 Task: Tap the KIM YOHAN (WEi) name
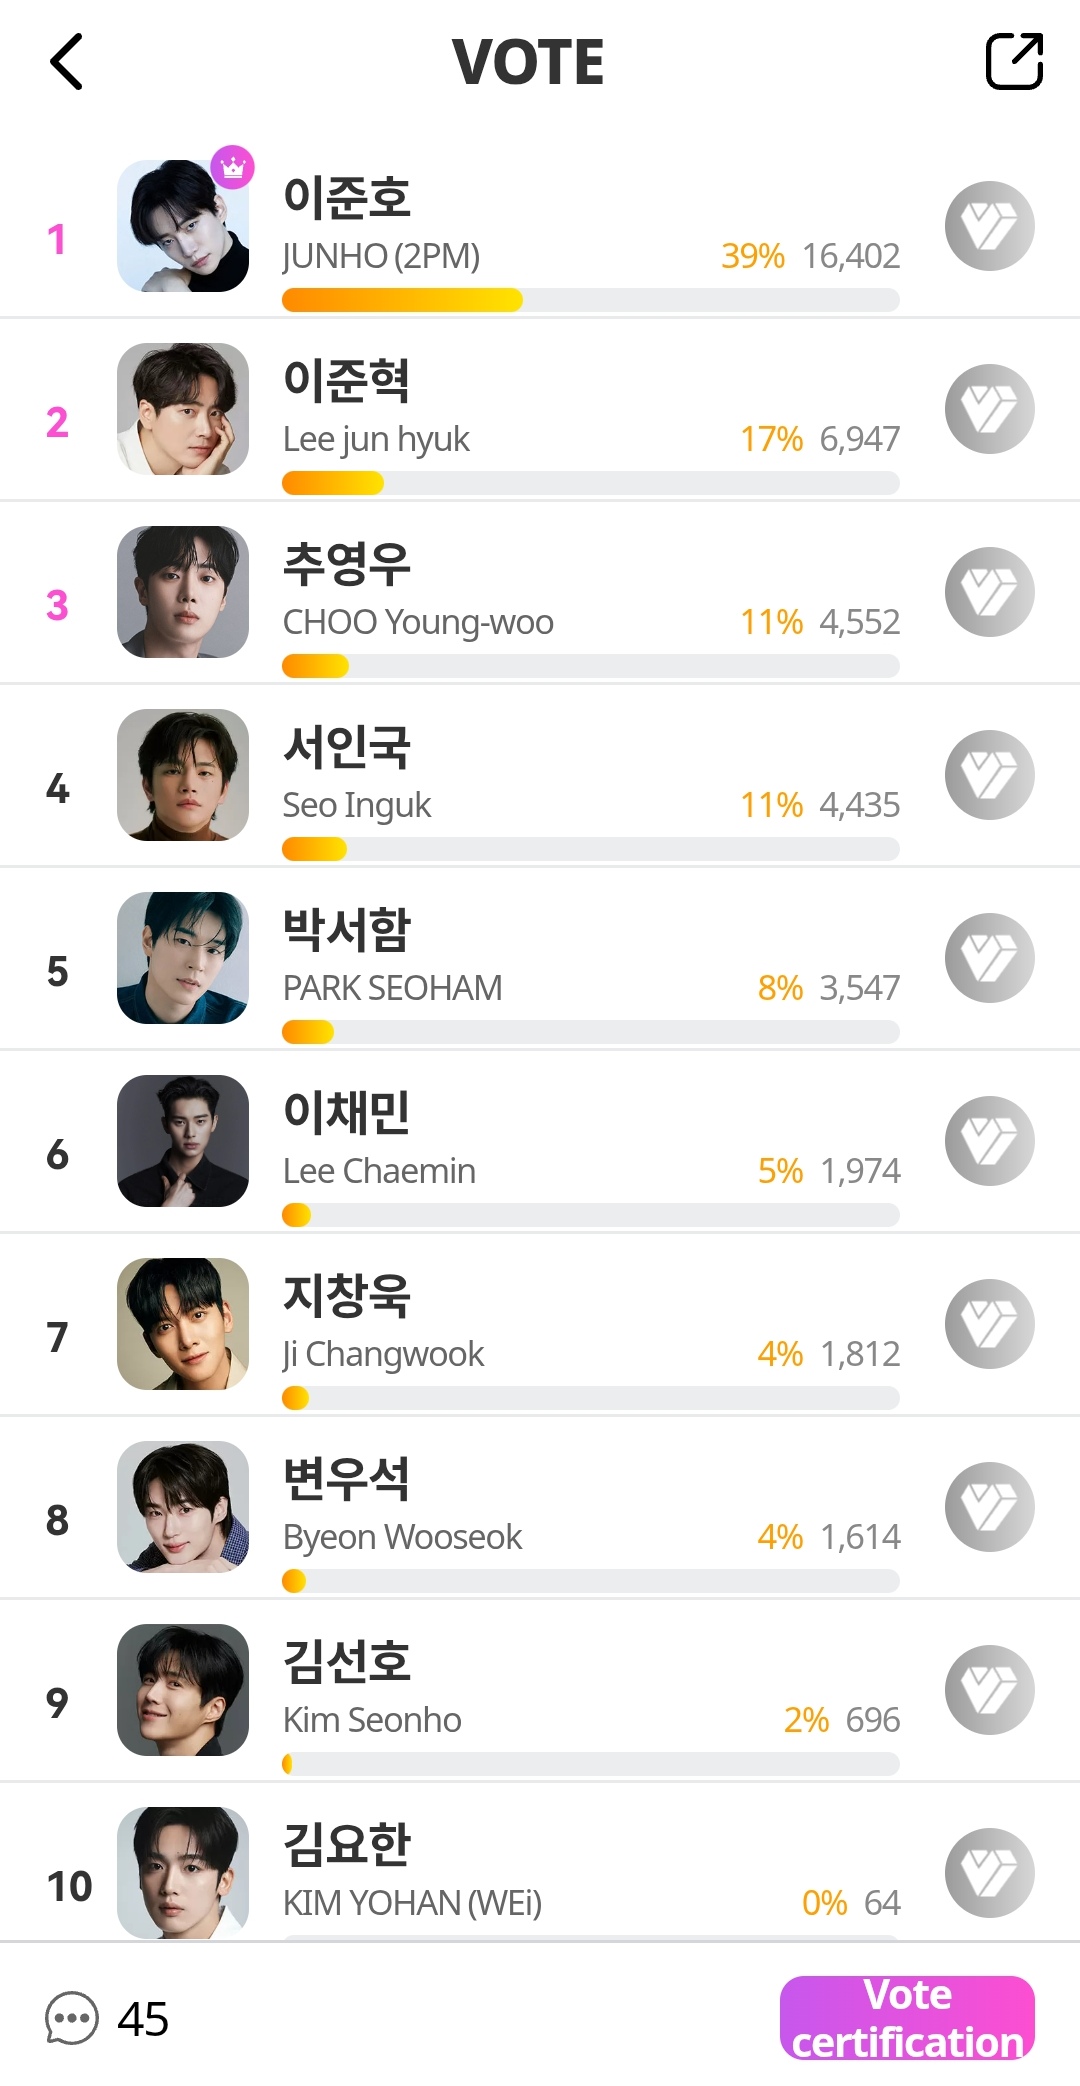point(412,1903)
